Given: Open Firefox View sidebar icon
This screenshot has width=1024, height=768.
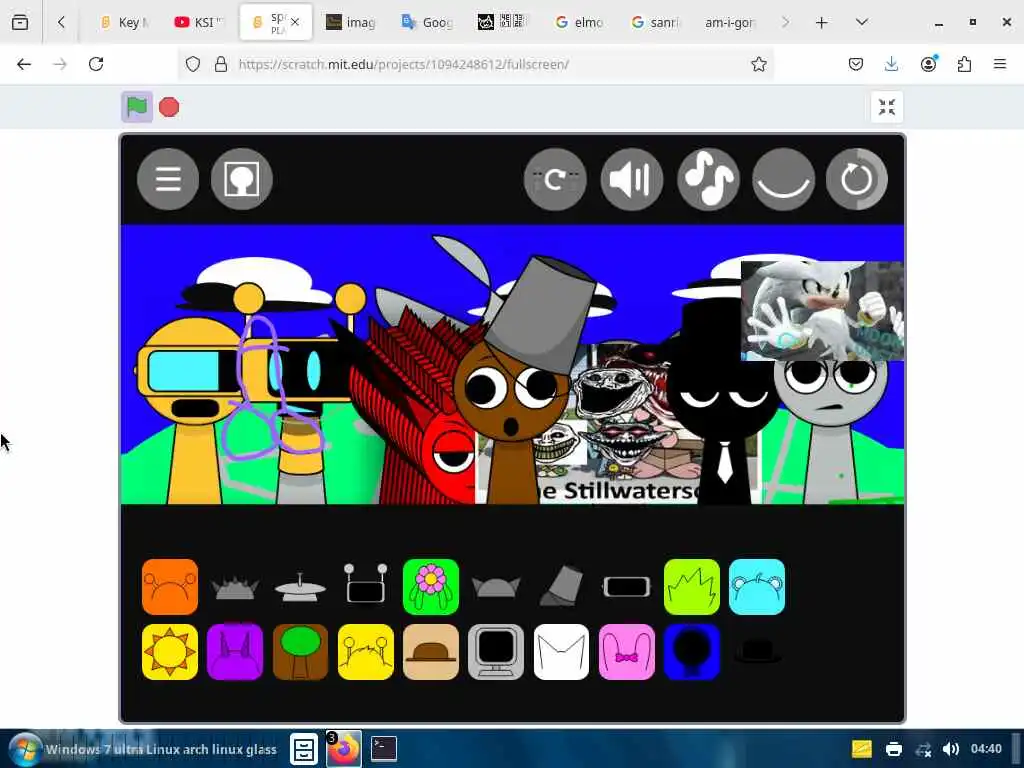Looking at the screenshot, I should pyautogui.click(x=20, y=22).
